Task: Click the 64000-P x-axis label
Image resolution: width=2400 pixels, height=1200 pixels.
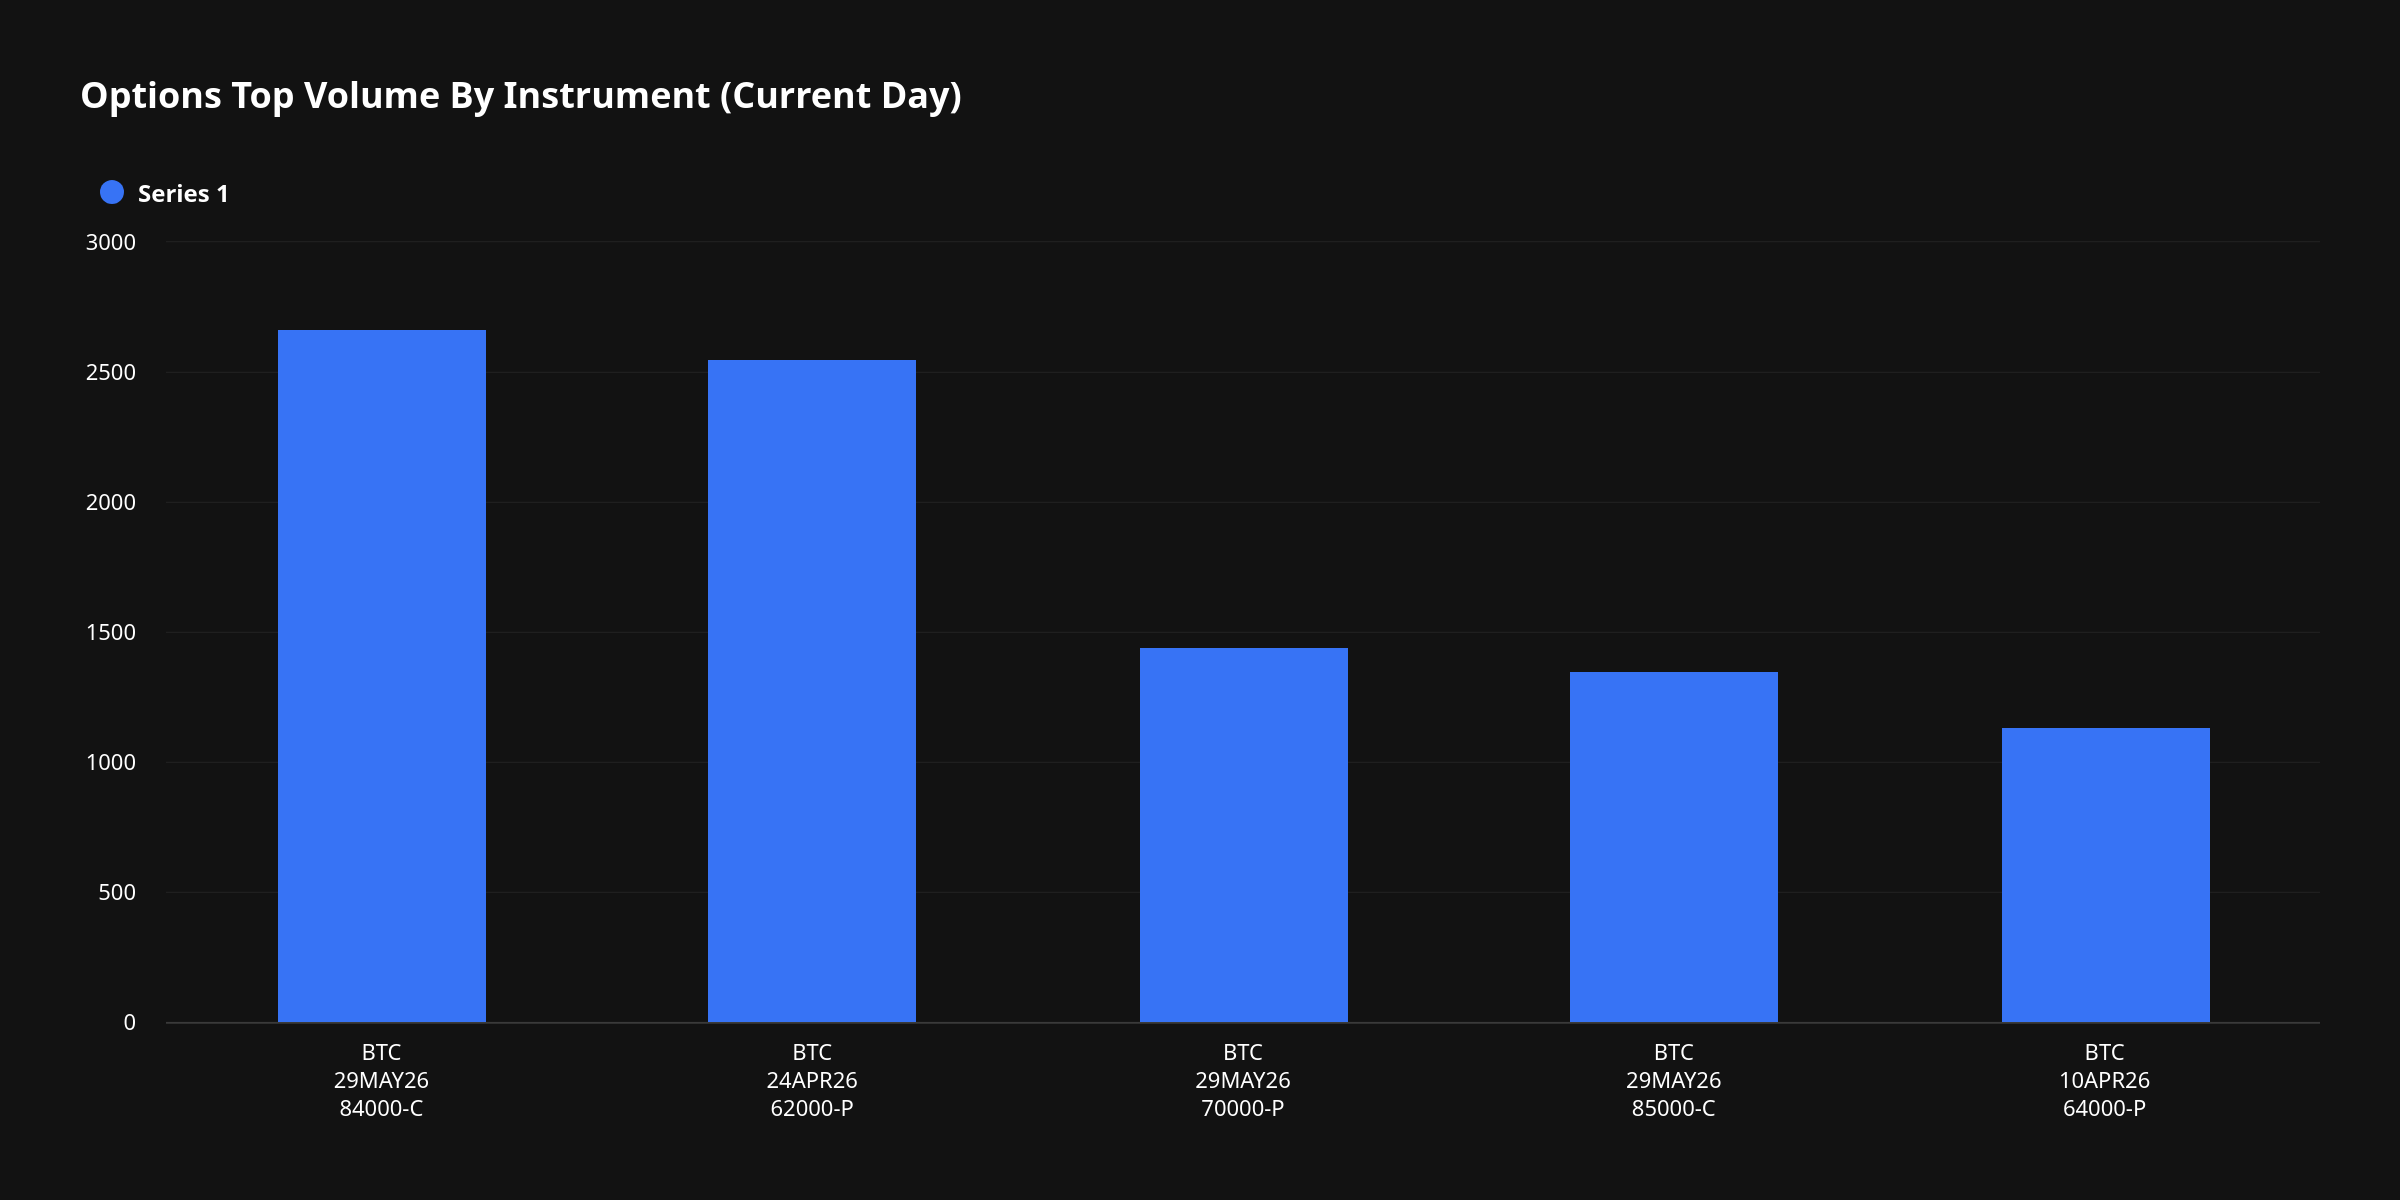Action: tap(2104, 1108)
